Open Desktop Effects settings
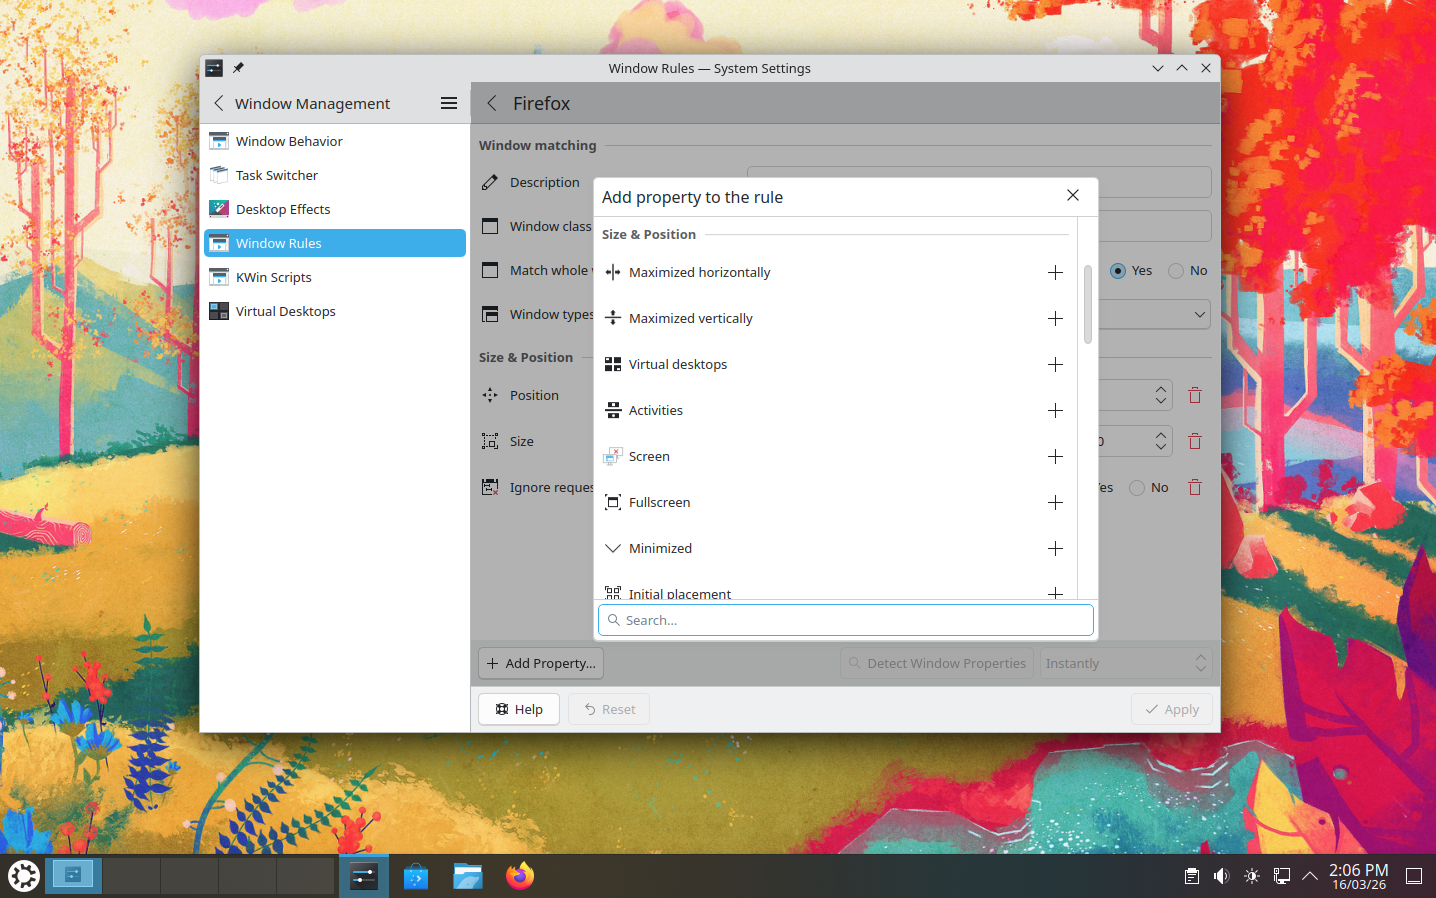1436x898 pixels. 335,209
